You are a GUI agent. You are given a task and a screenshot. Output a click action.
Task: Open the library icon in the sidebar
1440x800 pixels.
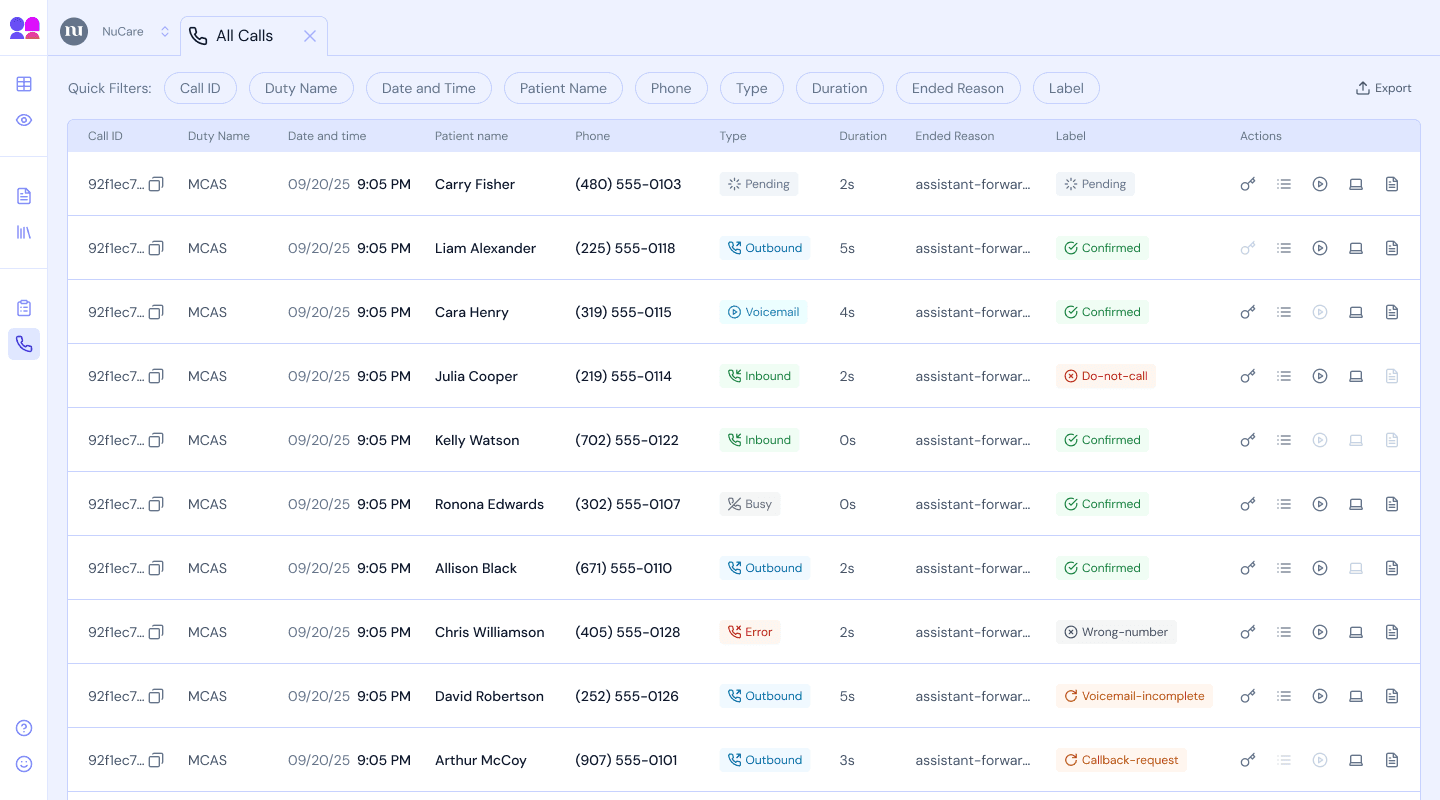tap(24, 232)
